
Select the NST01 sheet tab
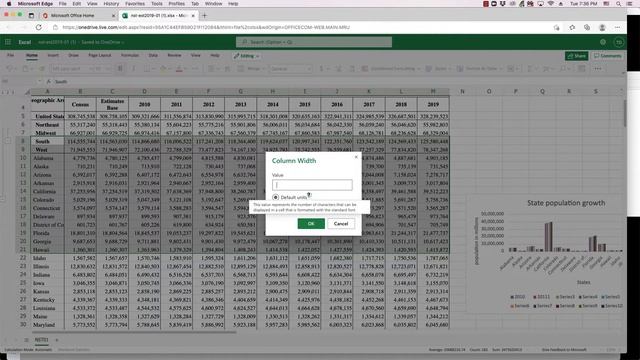coord(41,340)
